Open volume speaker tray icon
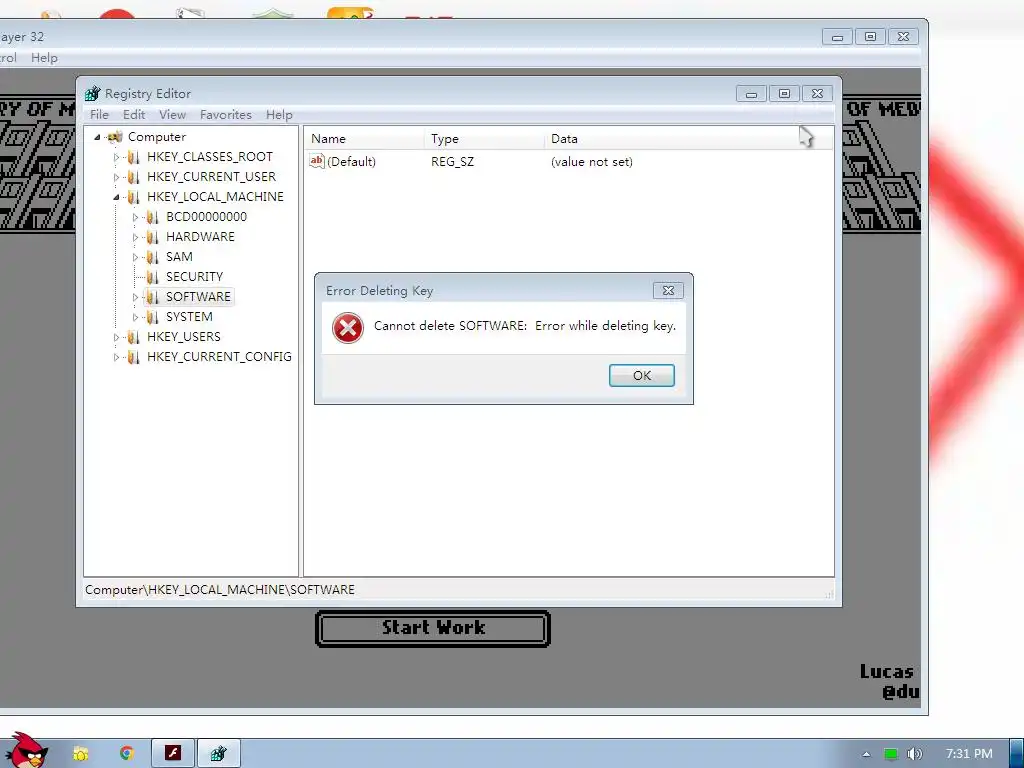This screenshot has width=1024, height=768. 915,754
